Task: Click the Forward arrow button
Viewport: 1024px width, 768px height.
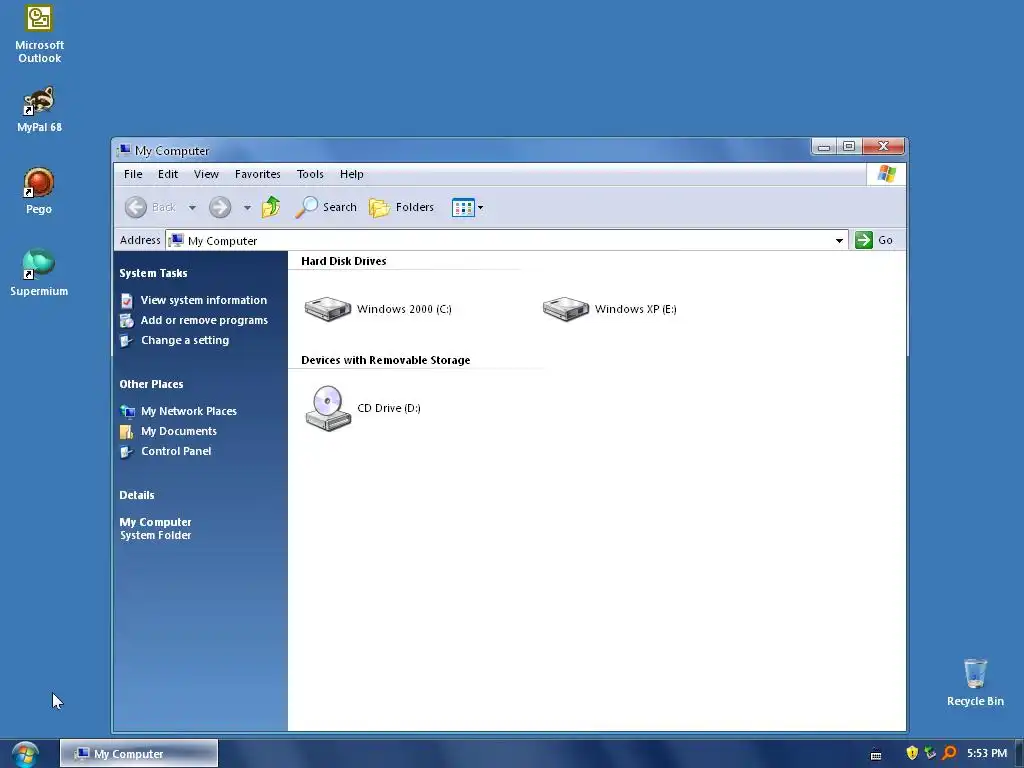Action: [x=220, y=207]
